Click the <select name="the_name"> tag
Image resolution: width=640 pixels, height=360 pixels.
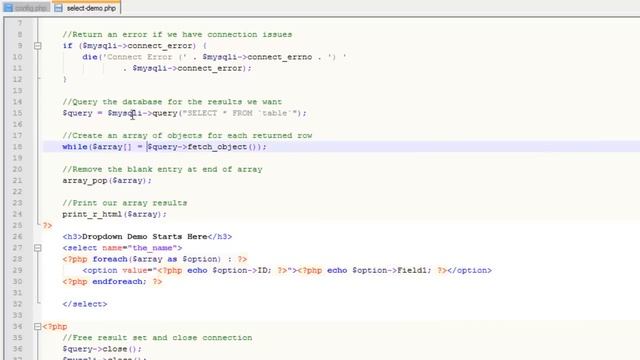(x=122, y=248)
